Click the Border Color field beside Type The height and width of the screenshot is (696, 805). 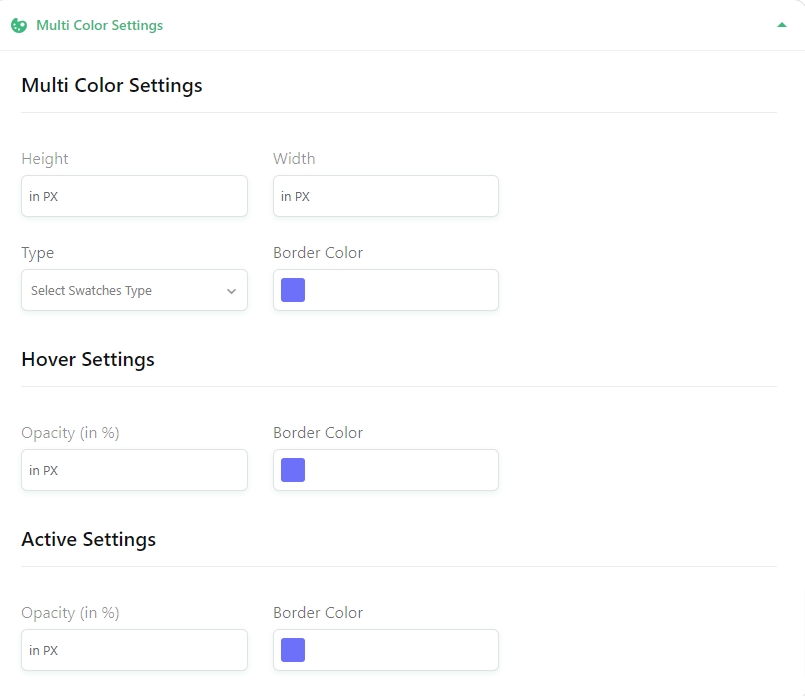pos(386,290)
